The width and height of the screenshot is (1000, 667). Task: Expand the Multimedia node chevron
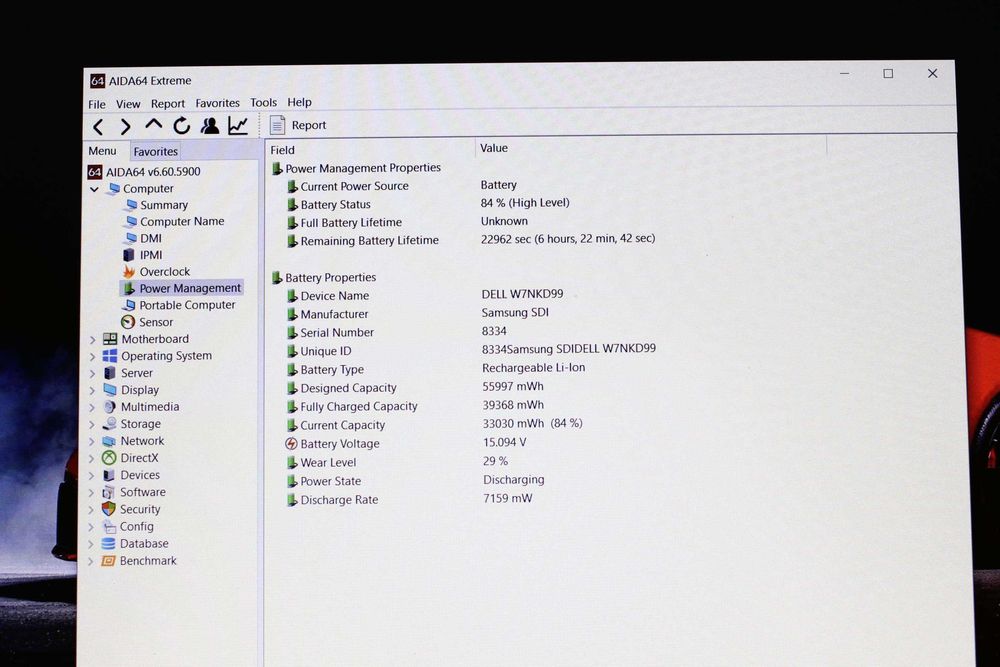tap(92, 407)
